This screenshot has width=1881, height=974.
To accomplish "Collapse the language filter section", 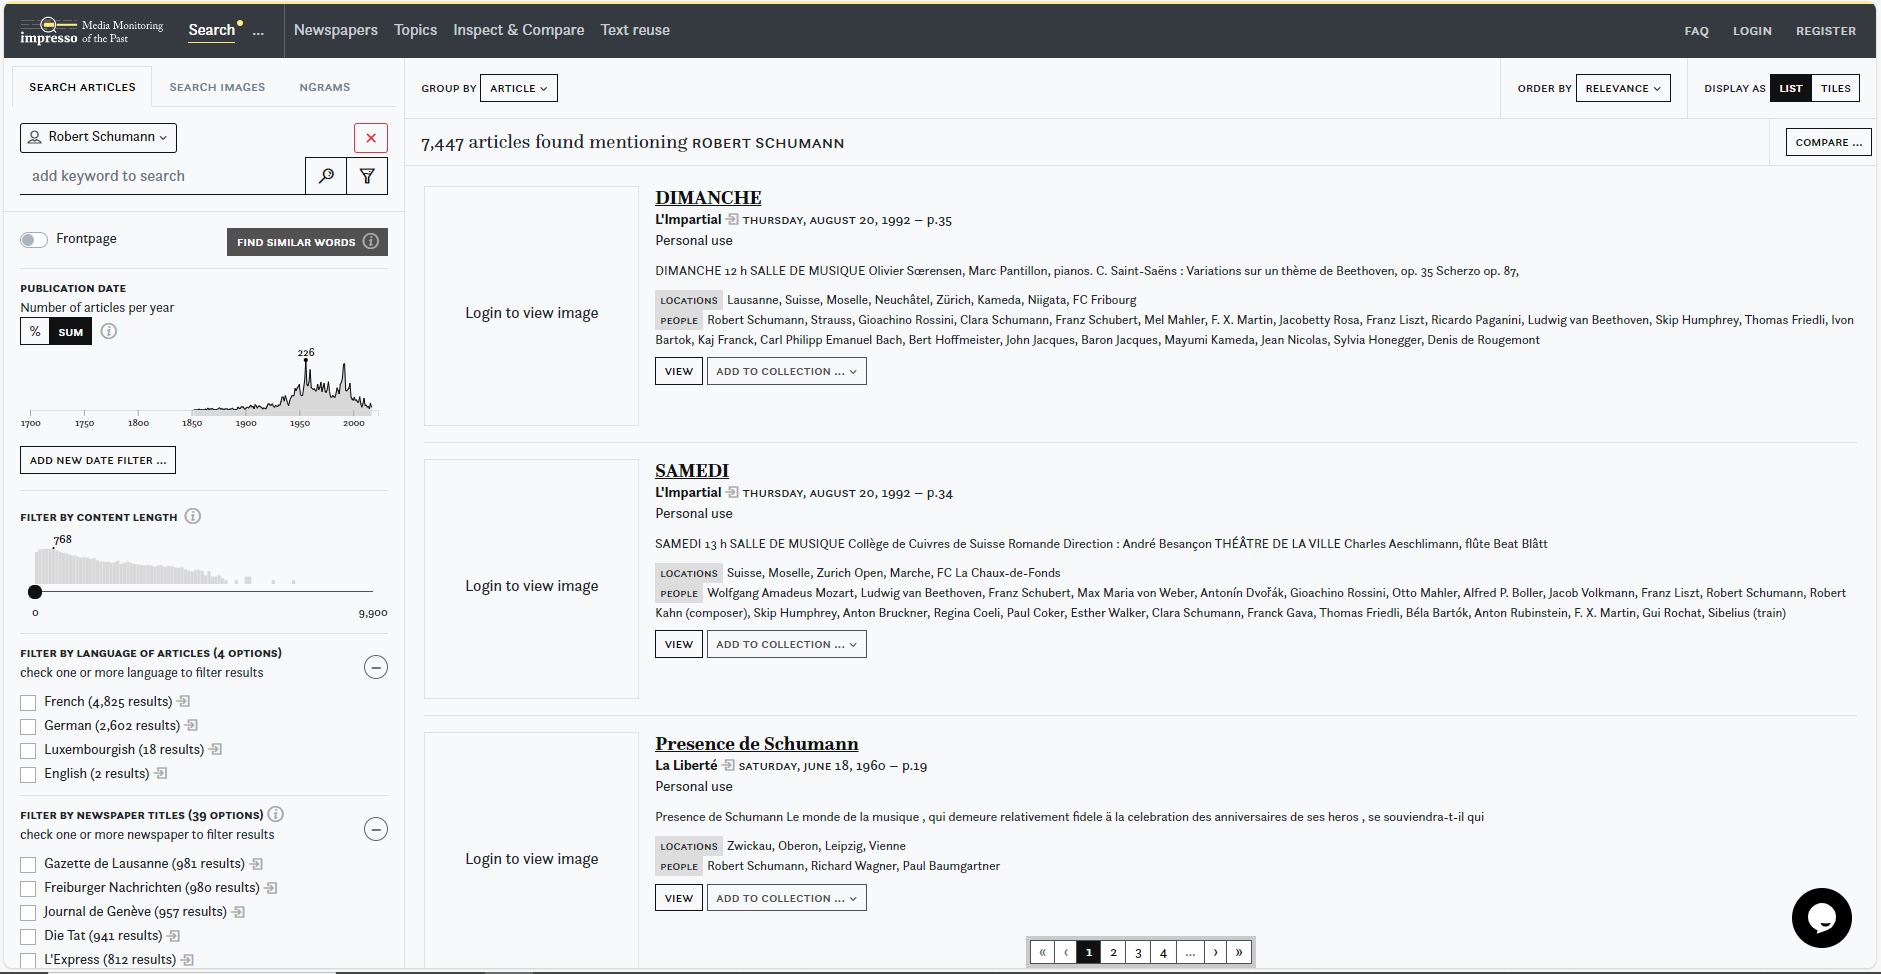I will [x=376, y=667].
